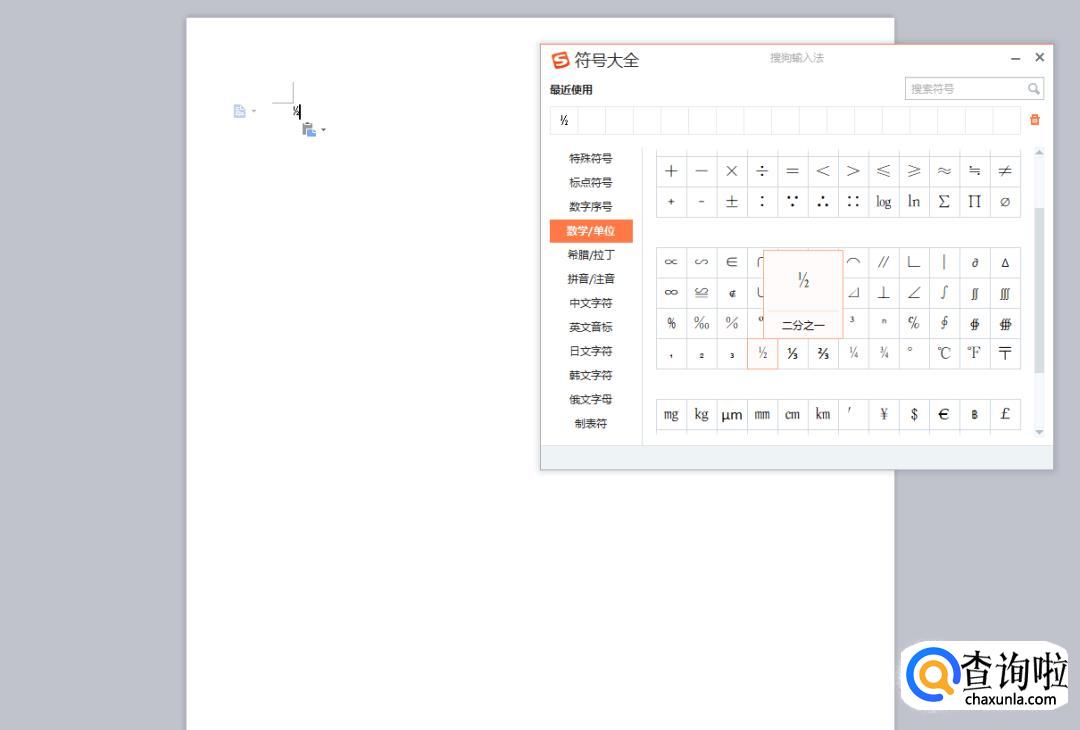Image resolution: width=1080 pixels, height=730 pixels.
Task: Open the 制表符 category
Action: pyautogui.click(x=590, y=423)
